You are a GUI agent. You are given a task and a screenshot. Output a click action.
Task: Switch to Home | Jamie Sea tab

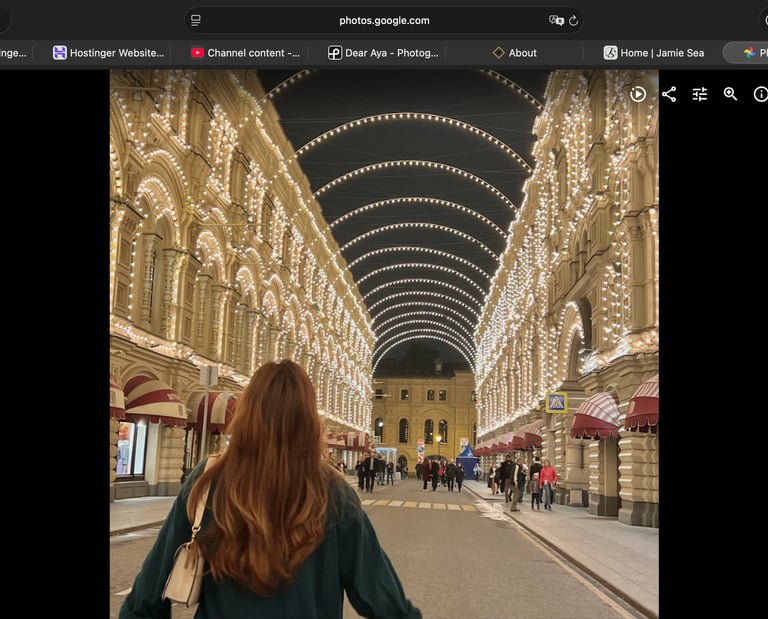[x=654, y=53]
